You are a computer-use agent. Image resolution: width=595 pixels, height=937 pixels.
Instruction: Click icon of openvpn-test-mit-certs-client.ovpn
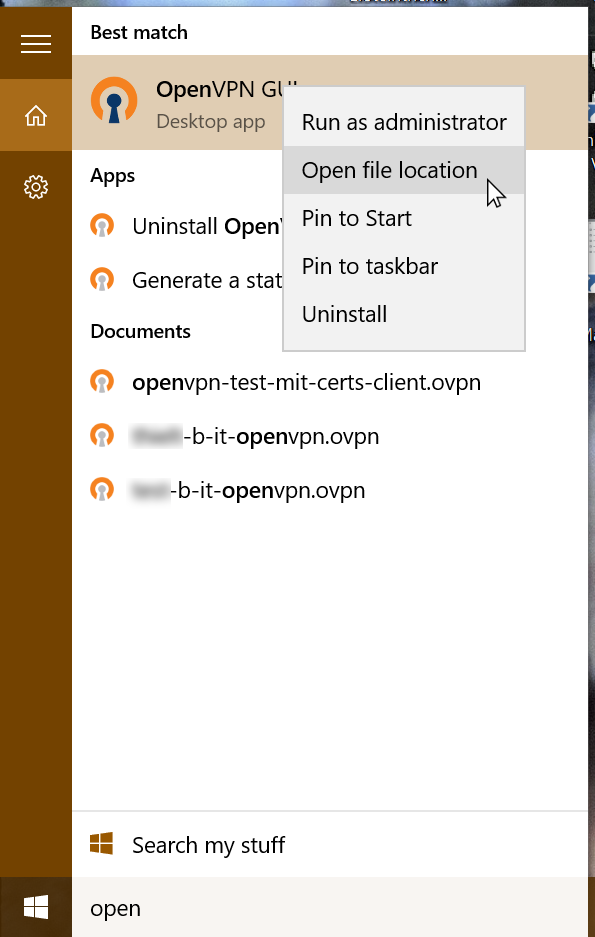point(102,382)
